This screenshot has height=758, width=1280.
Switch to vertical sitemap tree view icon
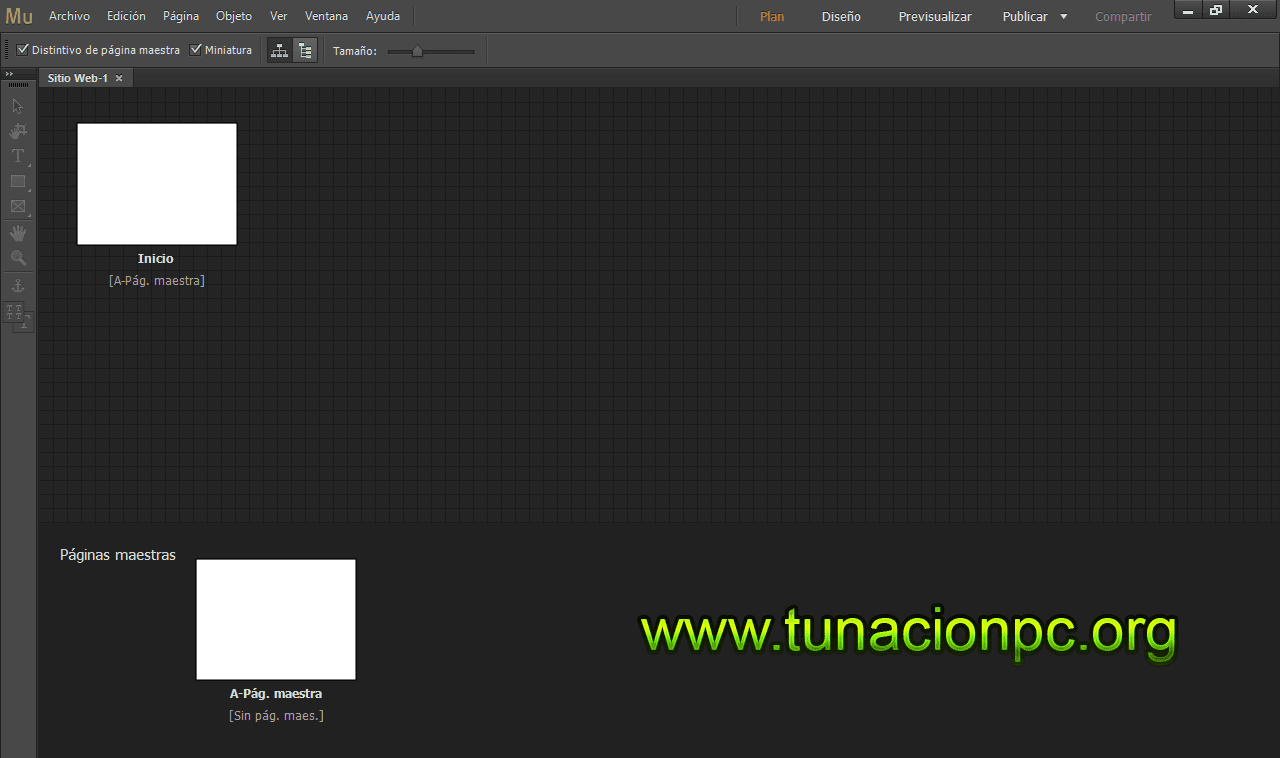pyautogui.click(x=305, y=50)
